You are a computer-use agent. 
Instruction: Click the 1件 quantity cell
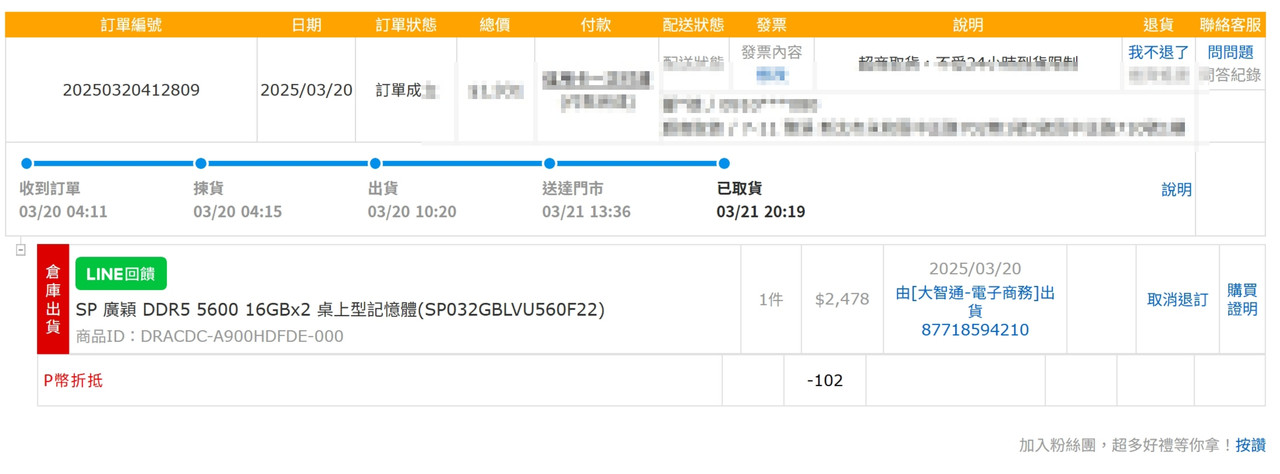click(770, 299)
